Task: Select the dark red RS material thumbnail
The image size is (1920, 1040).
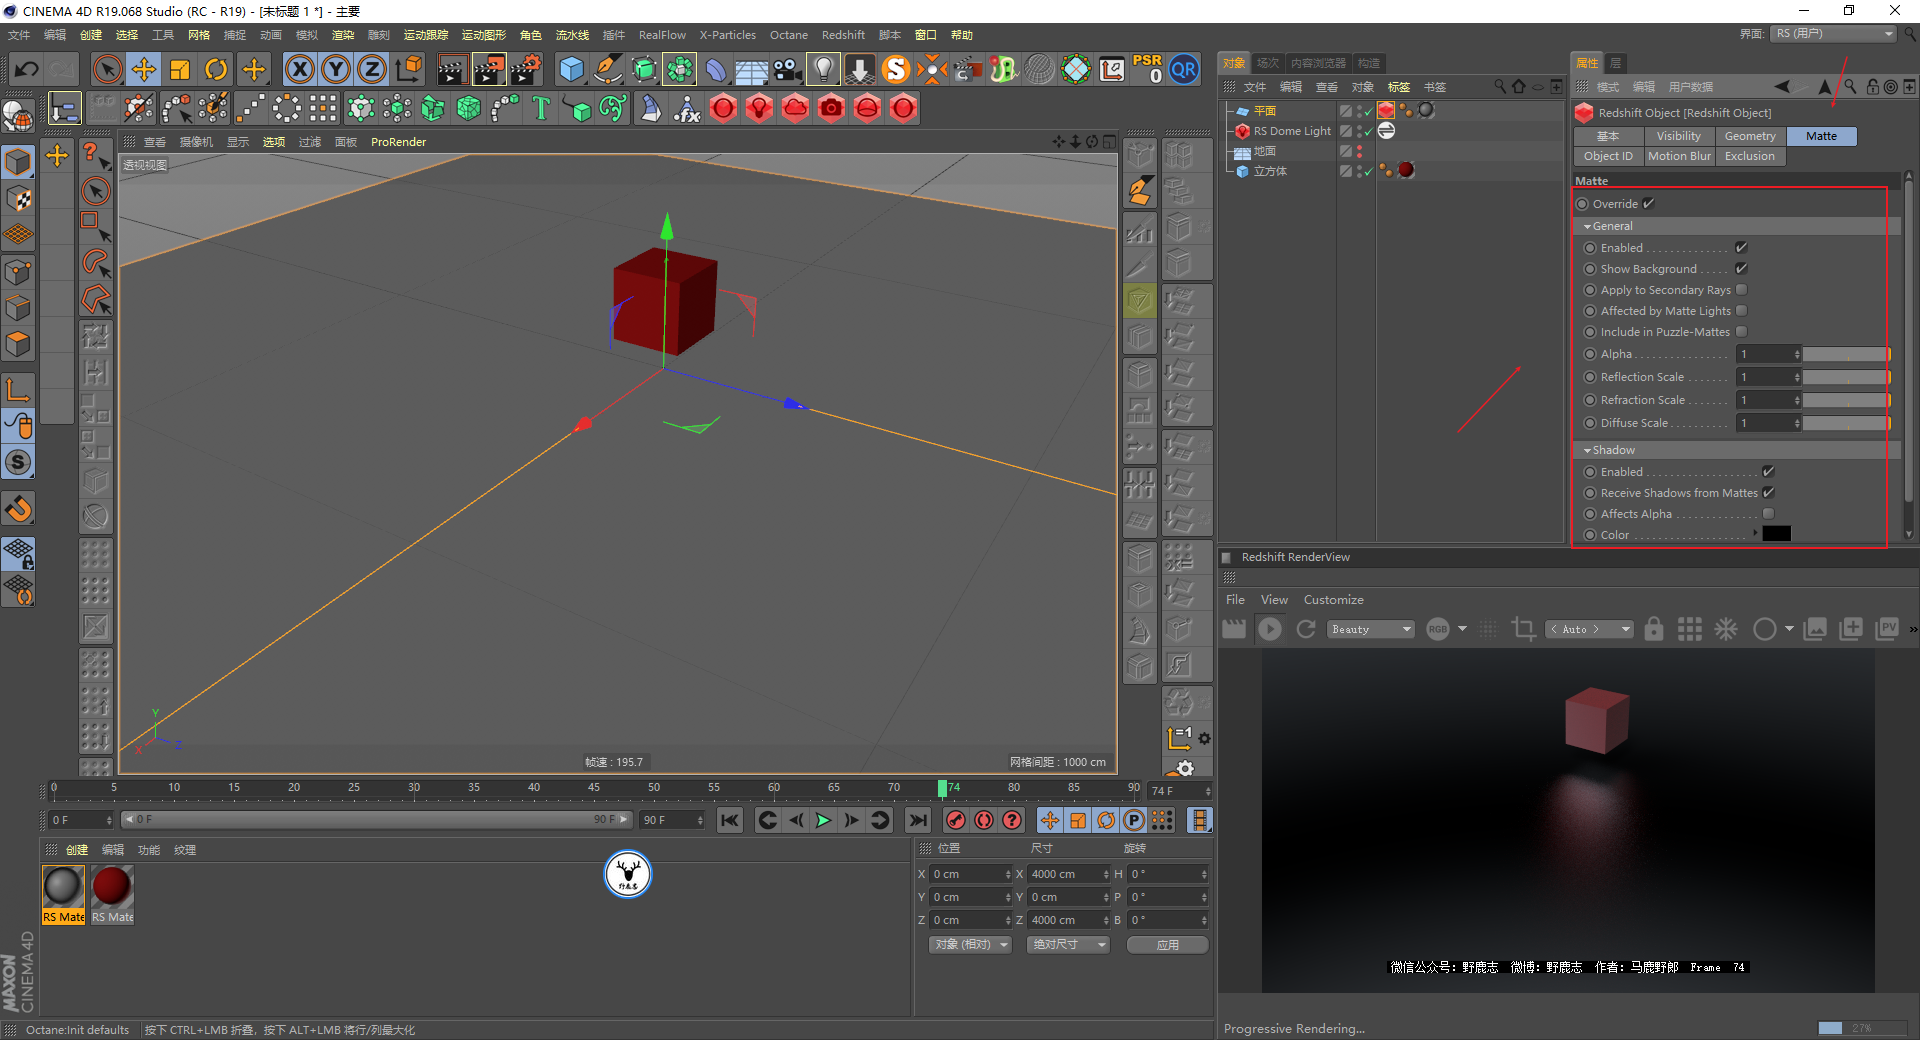Action: [112, 887]
